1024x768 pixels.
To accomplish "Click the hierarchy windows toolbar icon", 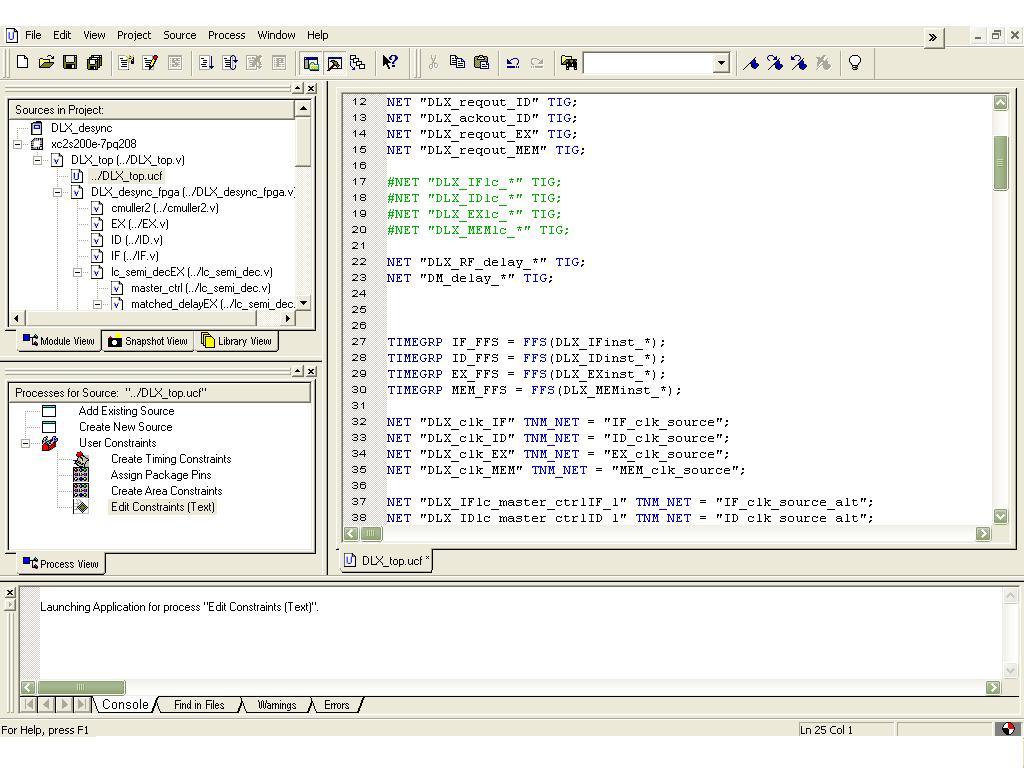I will tap(358, 63).
